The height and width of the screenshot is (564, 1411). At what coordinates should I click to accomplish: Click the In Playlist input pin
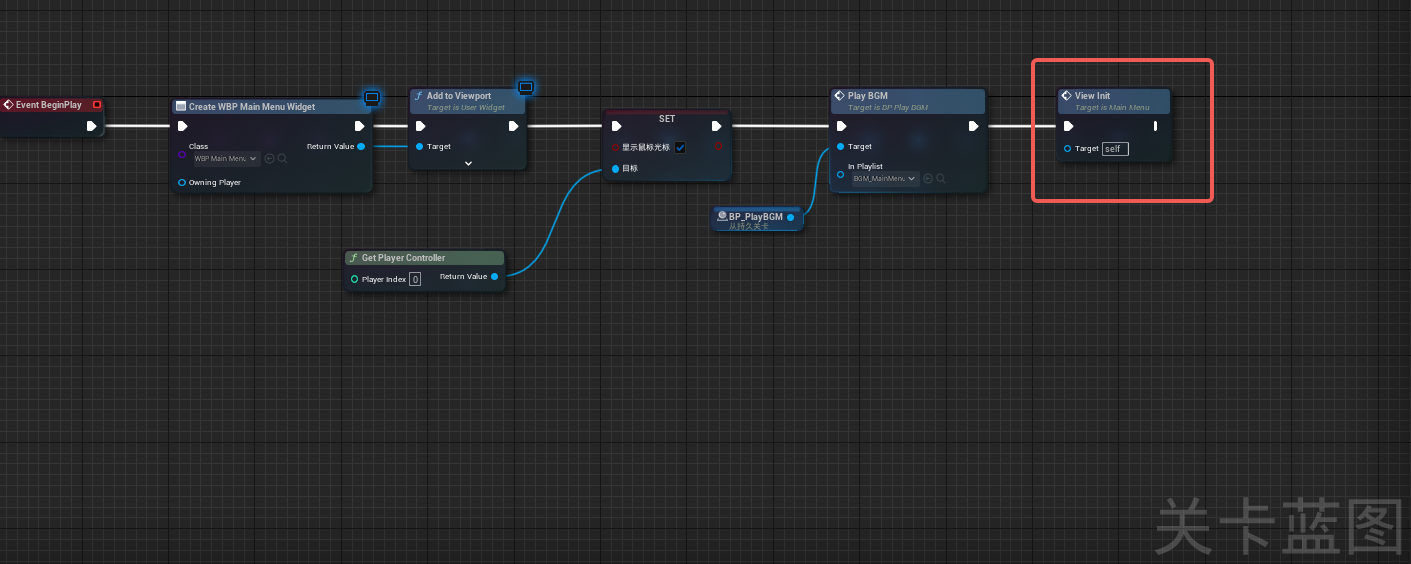coord(841,174)
